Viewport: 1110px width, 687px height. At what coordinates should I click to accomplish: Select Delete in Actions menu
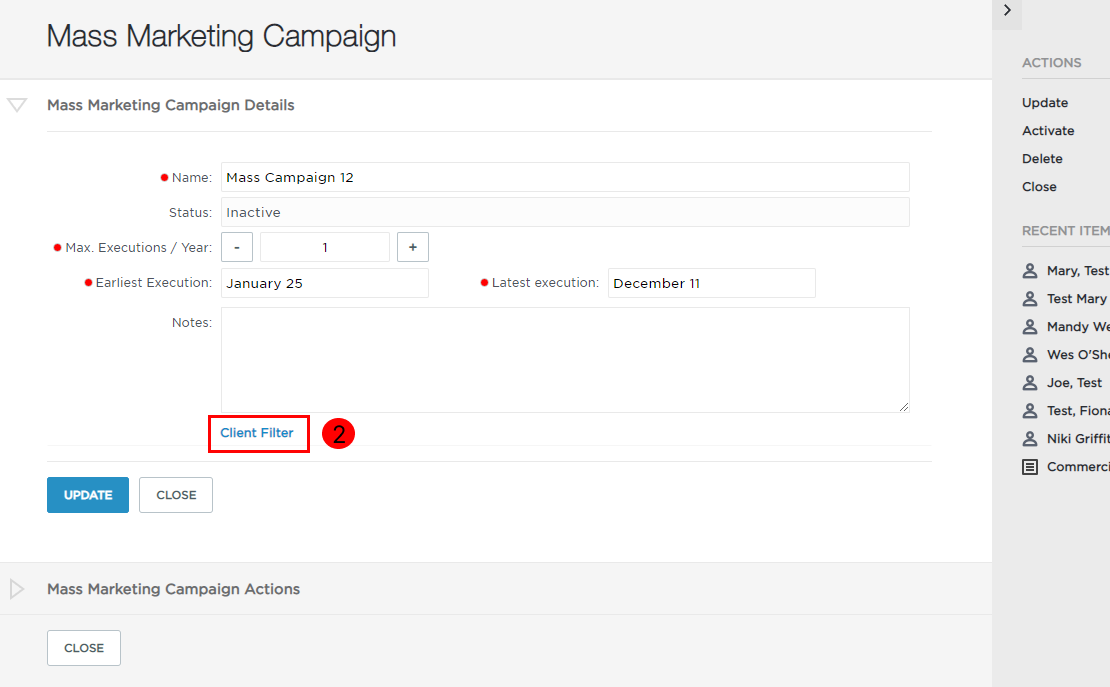tap(1042, 159)
